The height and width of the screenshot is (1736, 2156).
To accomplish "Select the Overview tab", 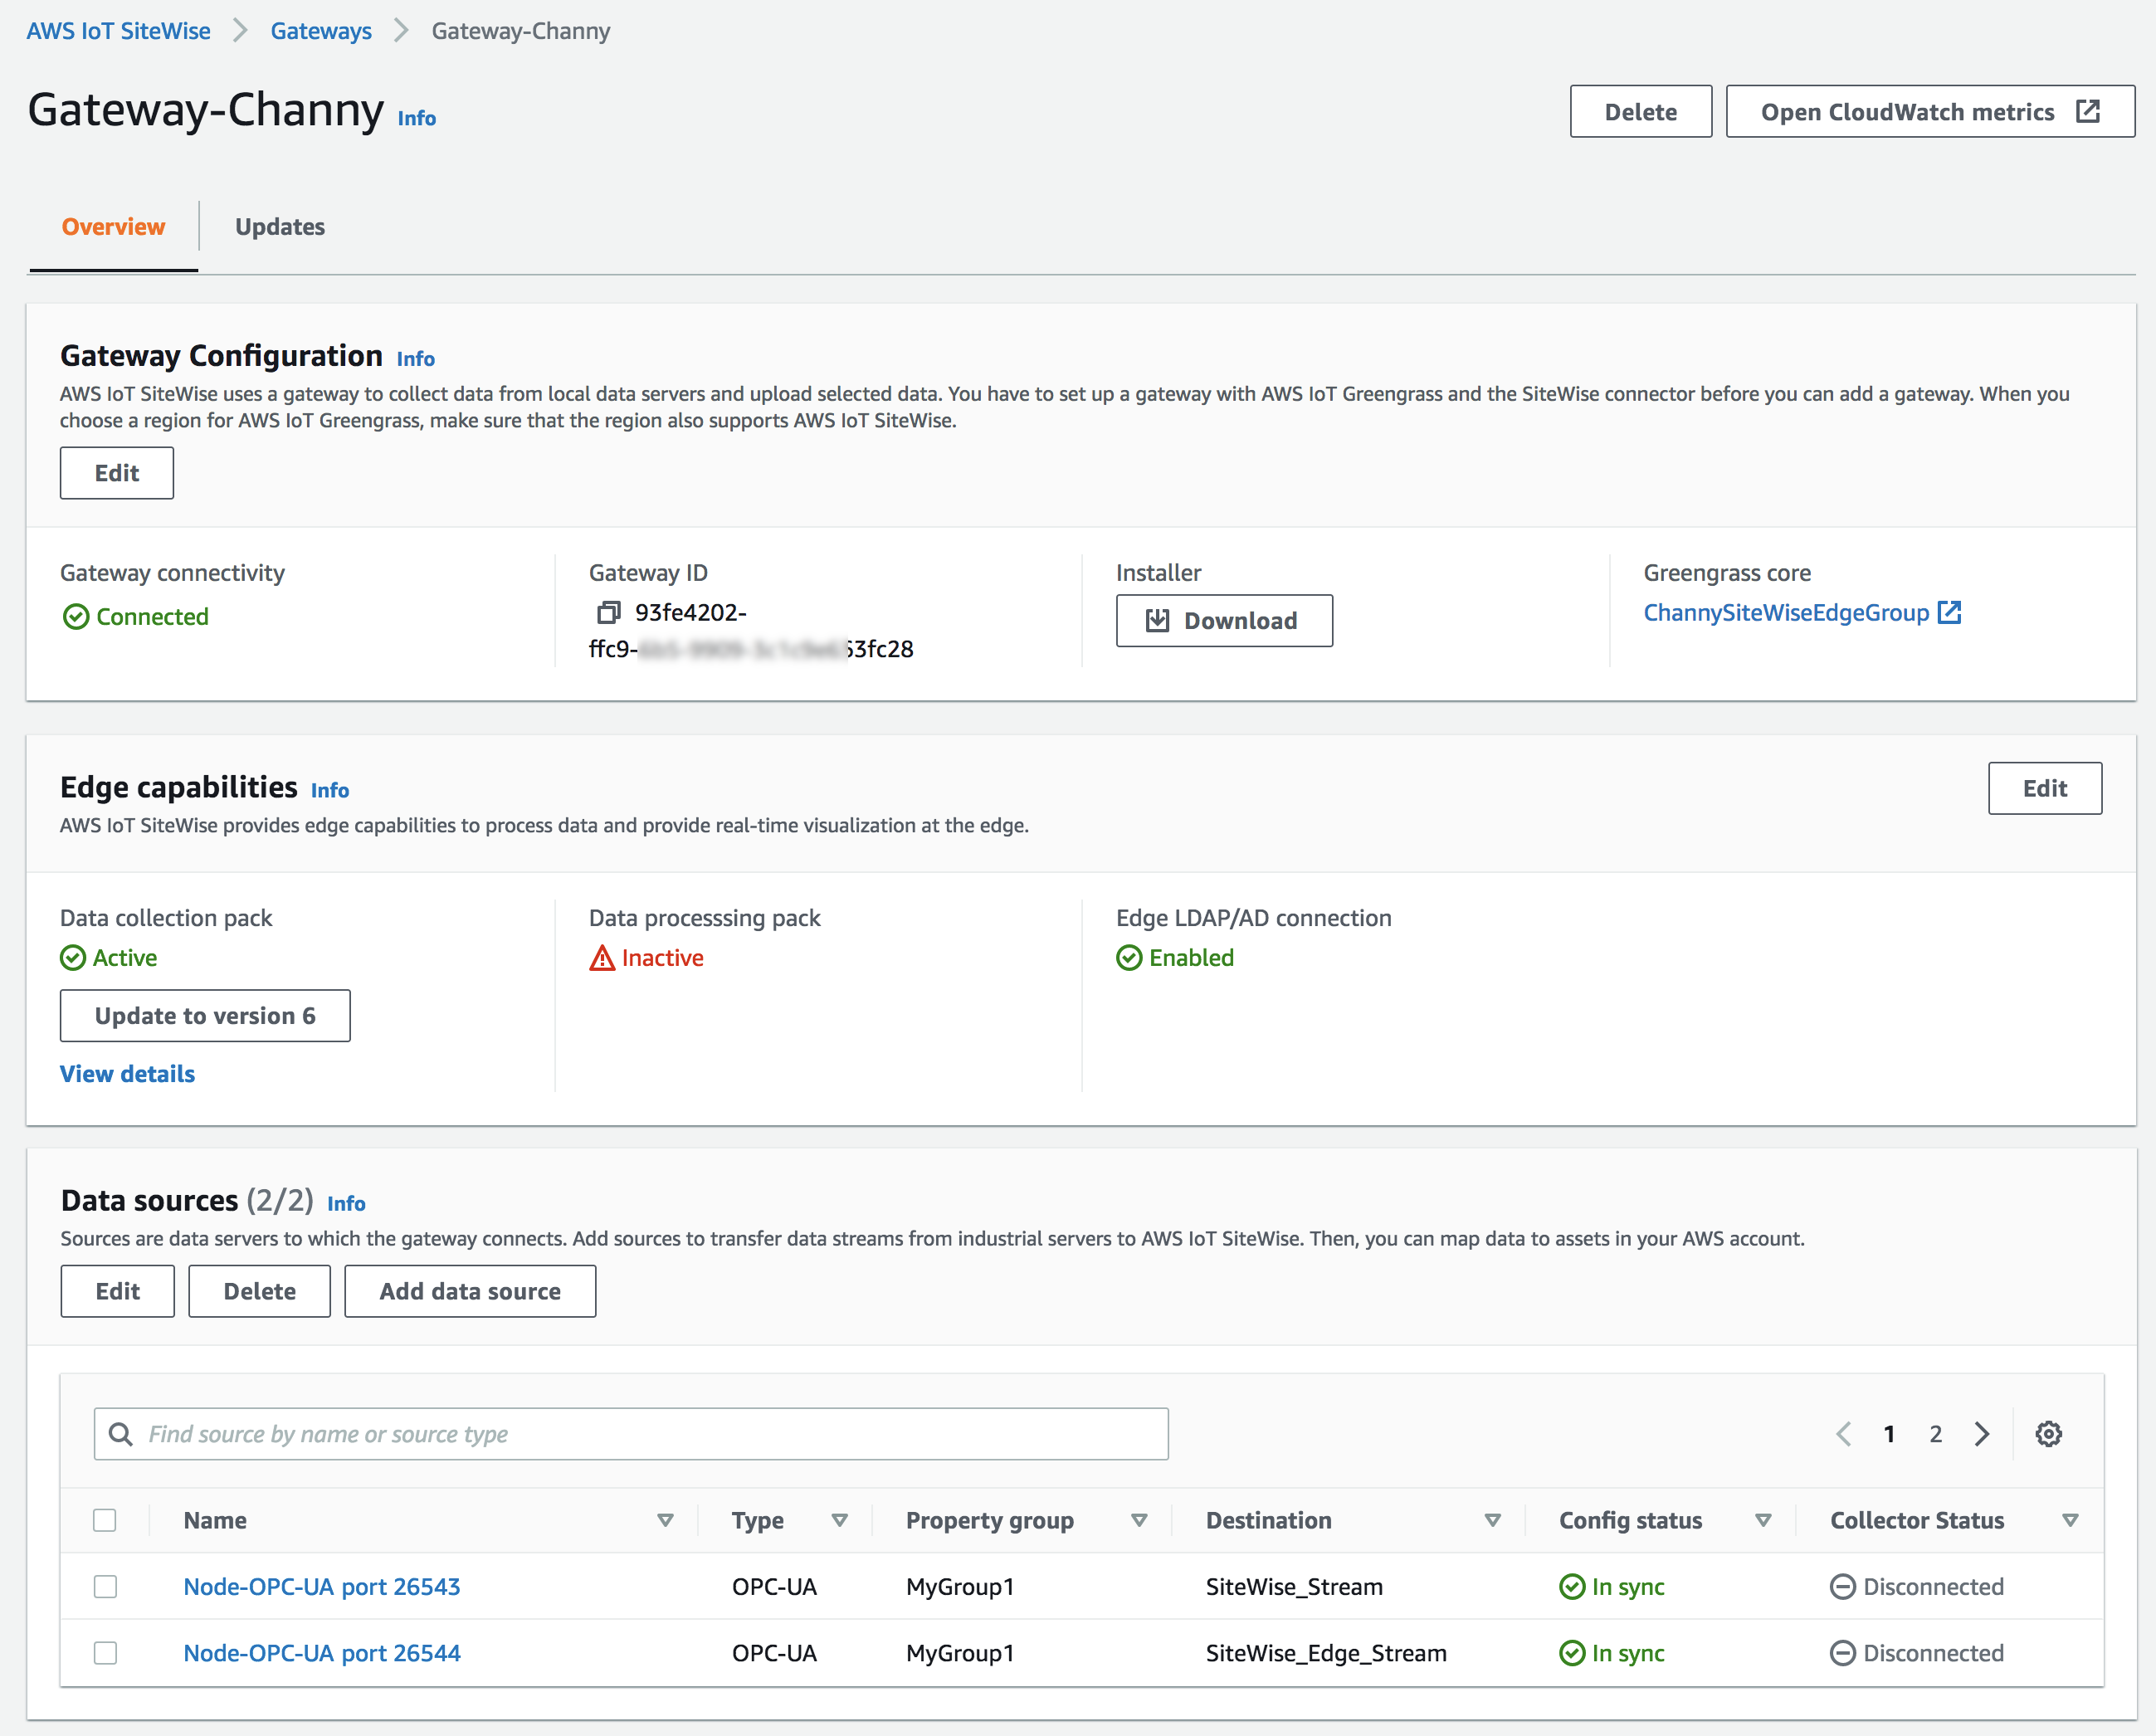I will pos(113,227).
